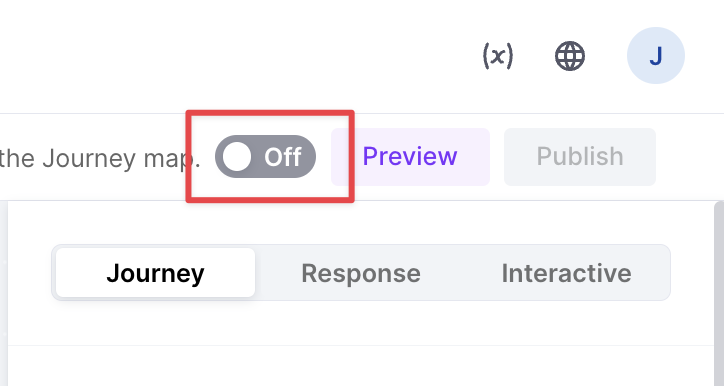
Task: Toggle the Off switch on
Action: [x=265, y=157]
